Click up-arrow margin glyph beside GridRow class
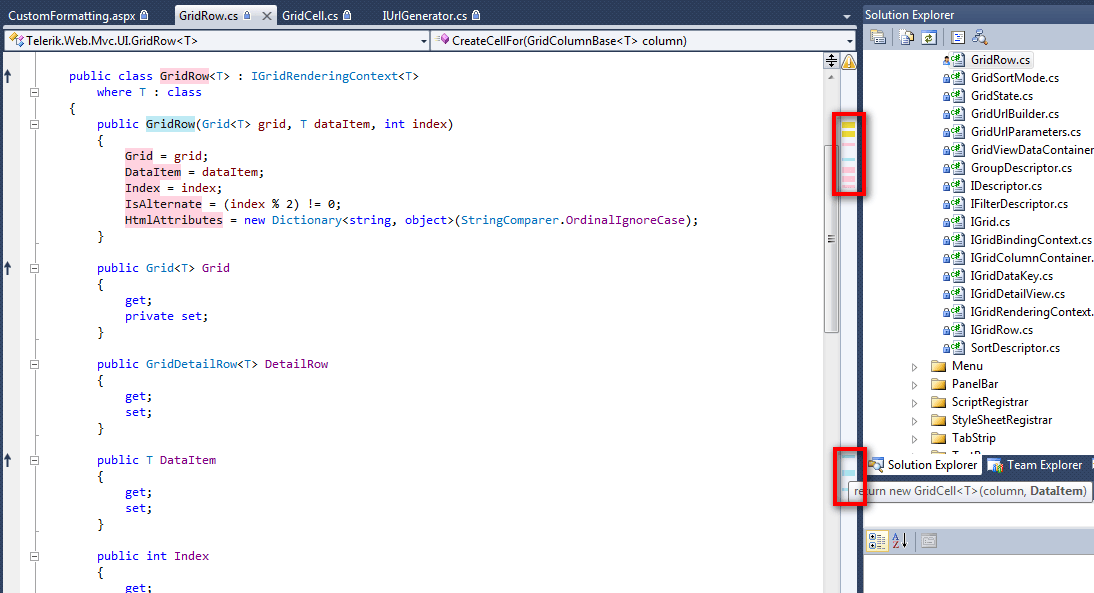1094x593 pixels. (8, 75)
